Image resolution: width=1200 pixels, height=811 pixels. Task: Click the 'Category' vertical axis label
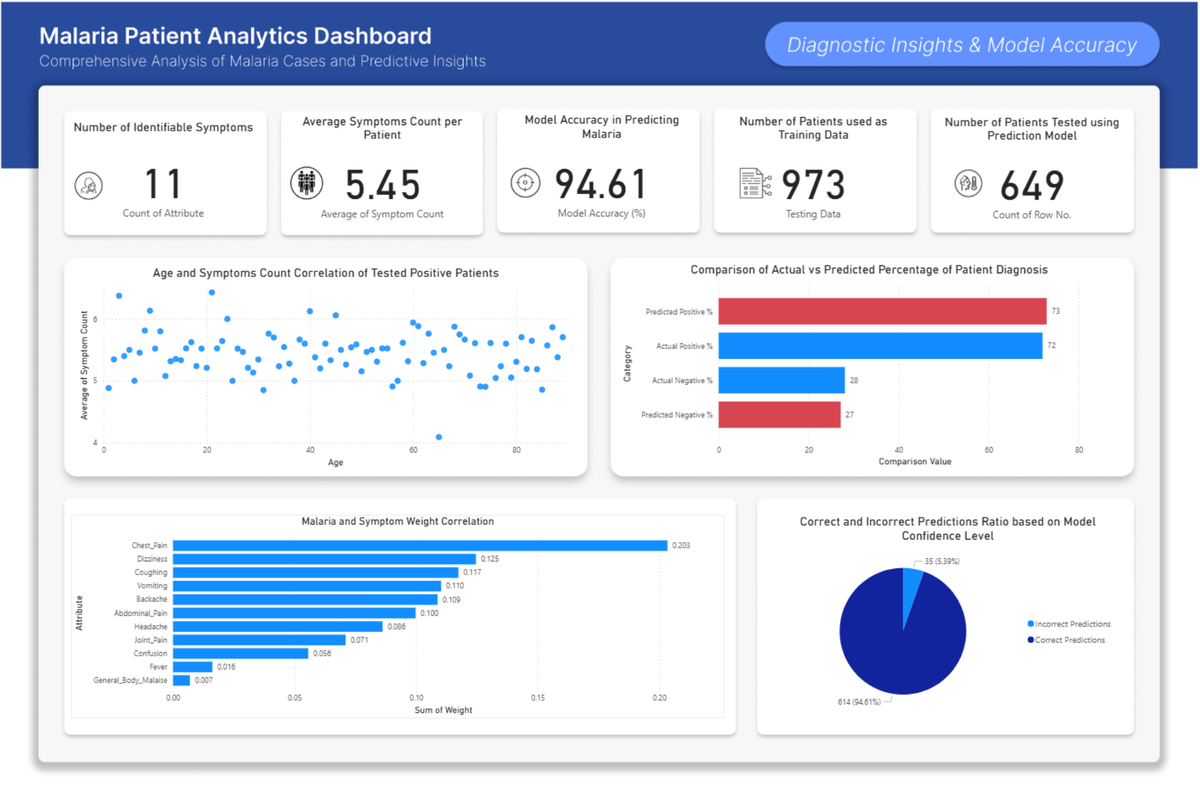[x=629, y=364]
